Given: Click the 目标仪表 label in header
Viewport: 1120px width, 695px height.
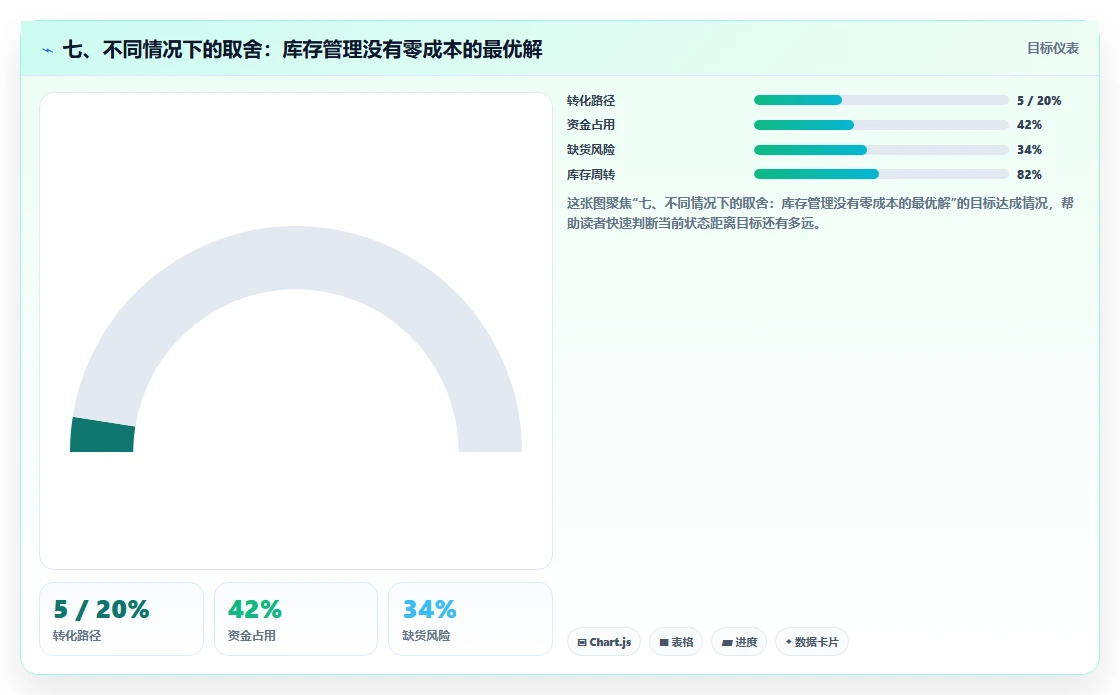Looking at the screenshot, I should (x=1052, y=48).
